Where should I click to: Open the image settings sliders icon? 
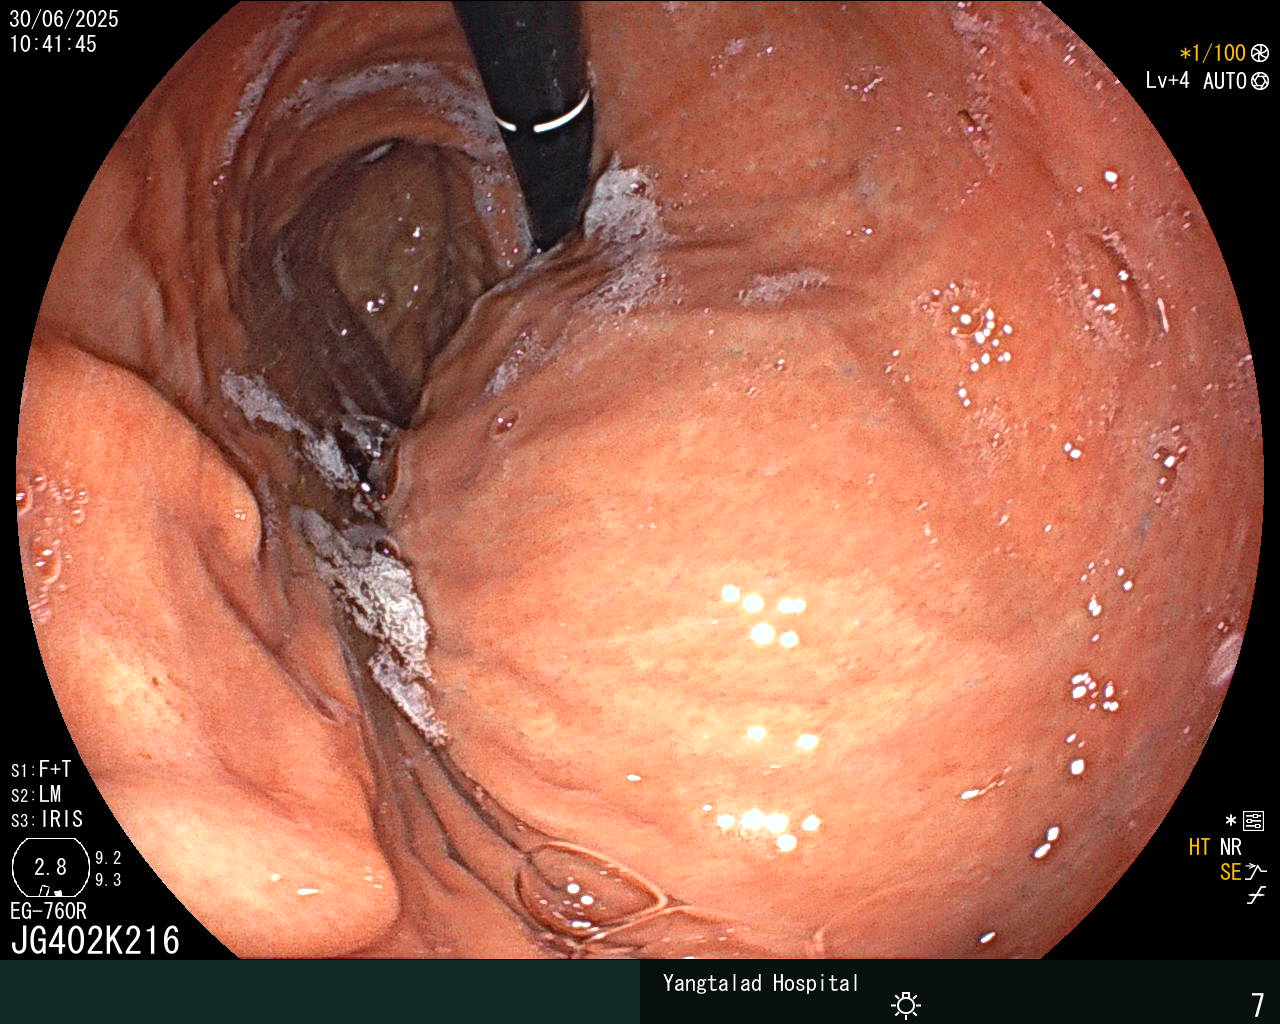1253,821
